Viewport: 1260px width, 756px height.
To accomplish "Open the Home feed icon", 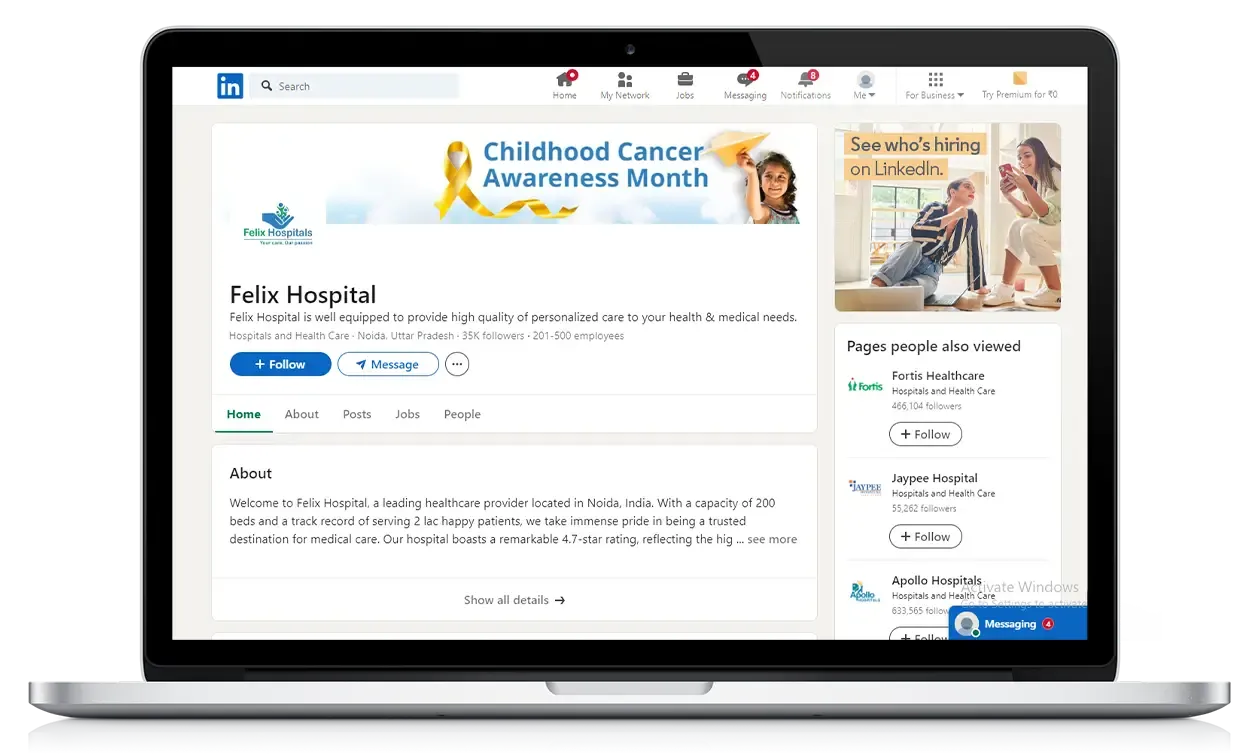I will 565,81.
